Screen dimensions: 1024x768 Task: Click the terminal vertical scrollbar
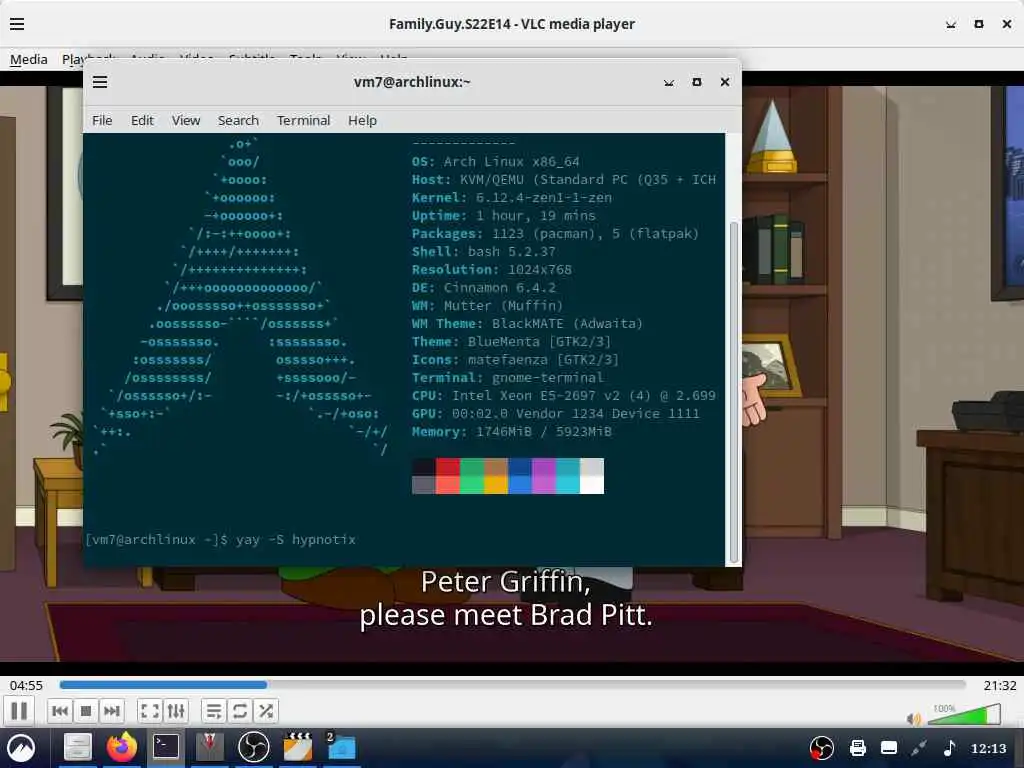(733, 392)
